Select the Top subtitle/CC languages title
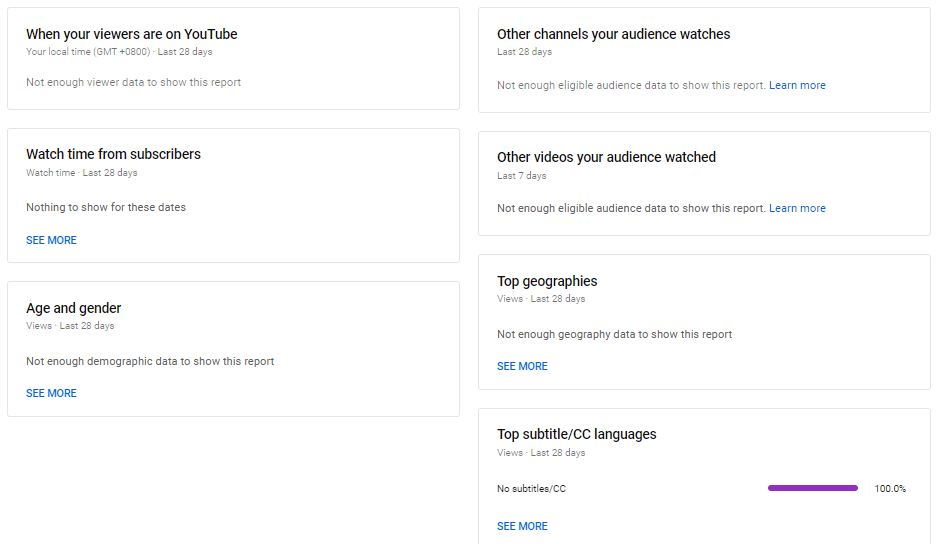Image resolution: width=938 pixels, height=544 pixels. point(577,434)
